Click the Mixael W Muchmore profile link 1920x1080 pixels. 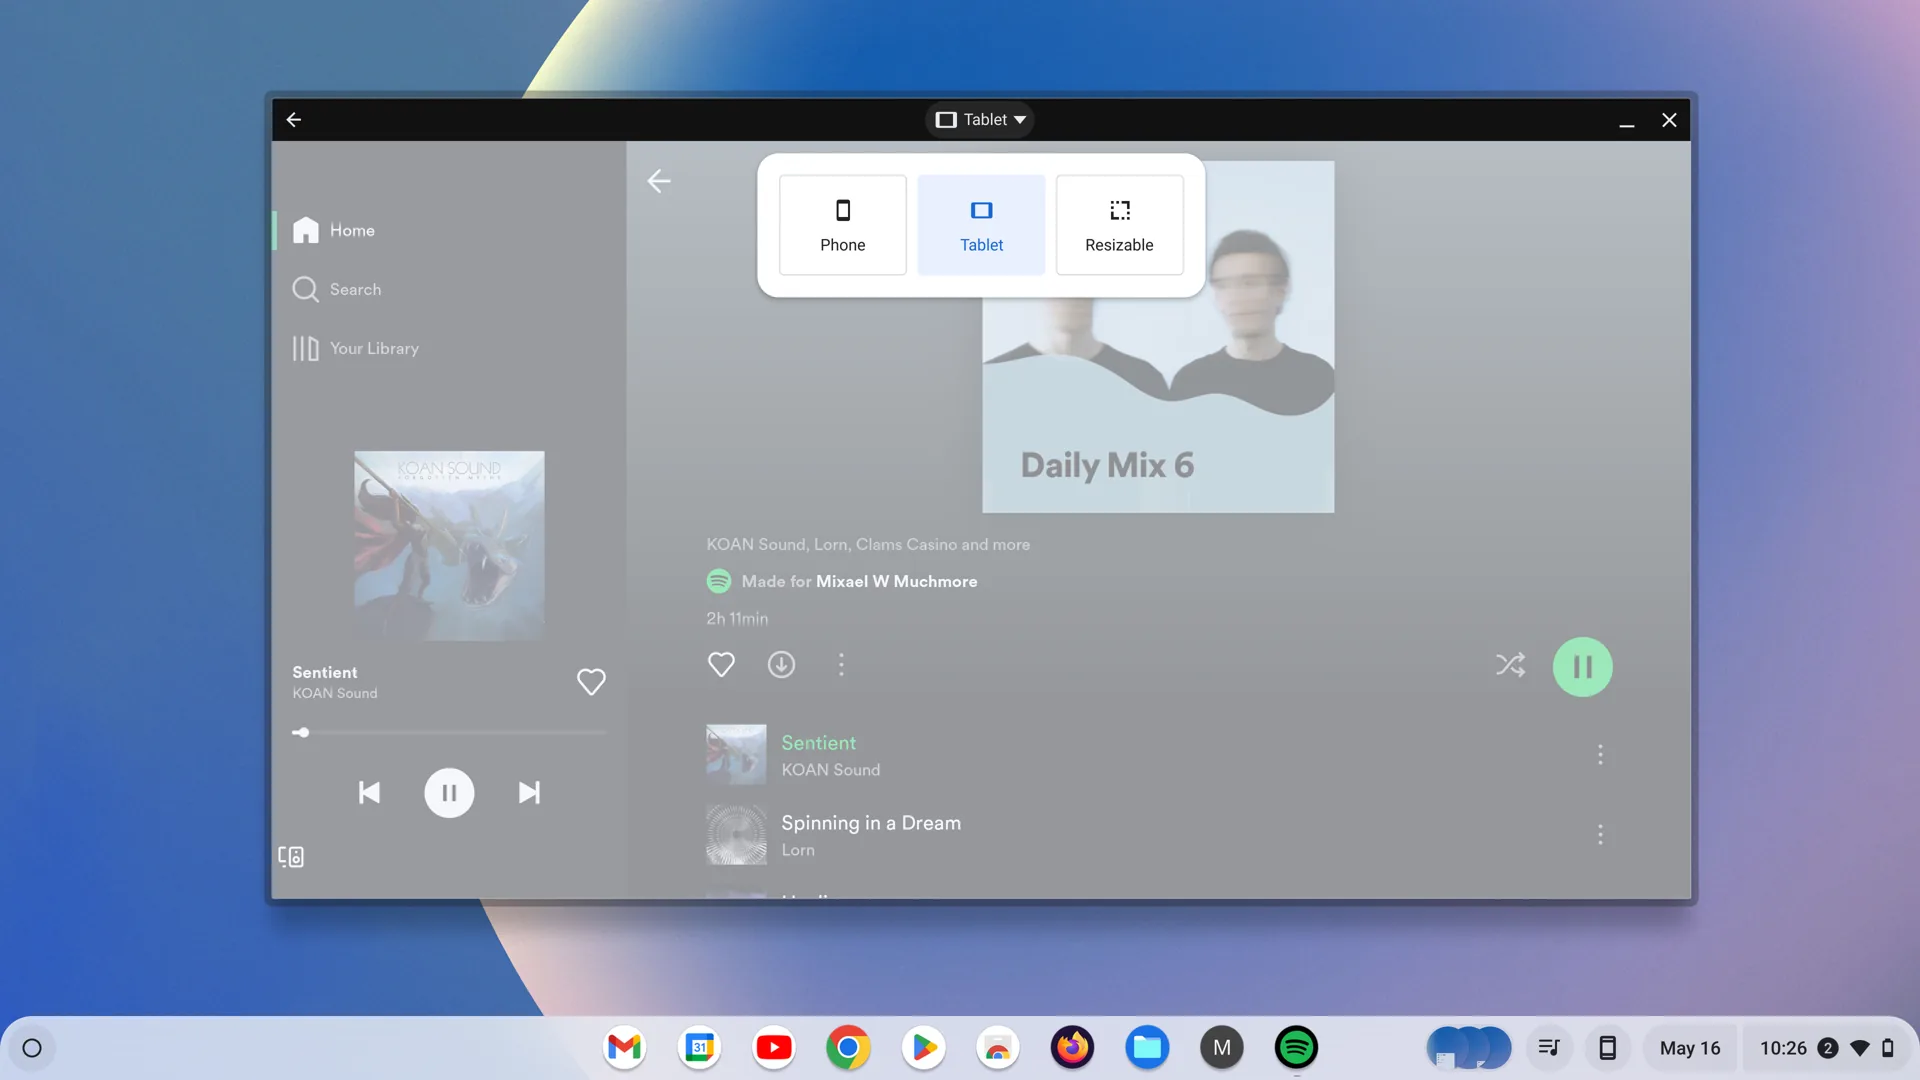coord(896,582)
